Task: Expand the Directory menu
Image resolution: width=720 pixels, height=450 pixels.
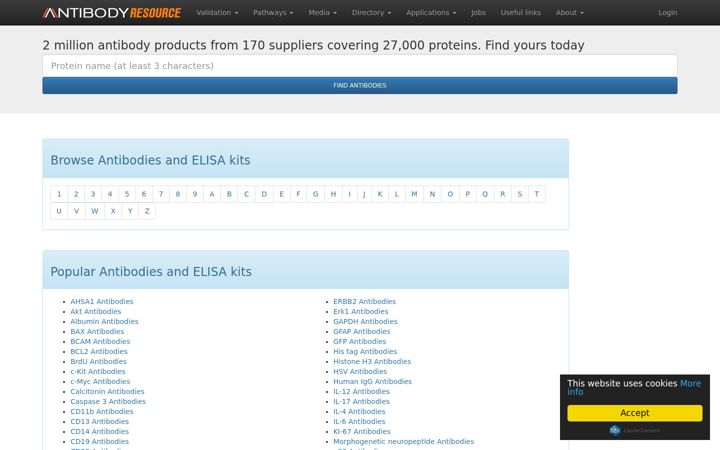Action: 371,13
